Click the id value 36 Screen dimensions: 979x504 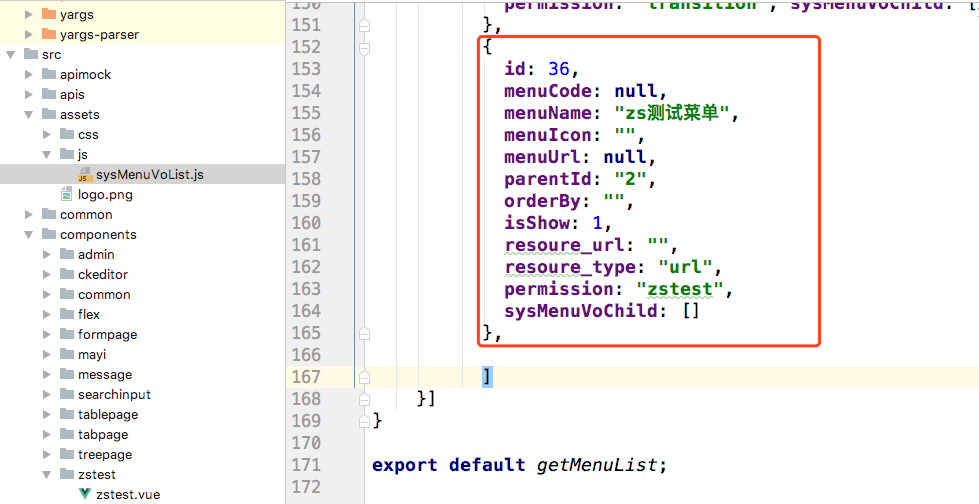click(x=559, y=69)
